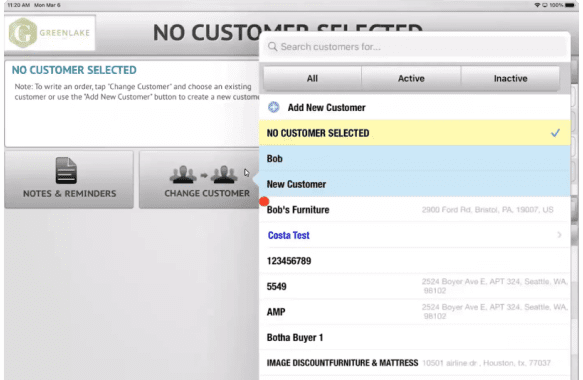The width and height of the screenshot is (583, 380).
Task: Click the NO CUSTOMER SELECTED panel heading
Action: point(74,70)
